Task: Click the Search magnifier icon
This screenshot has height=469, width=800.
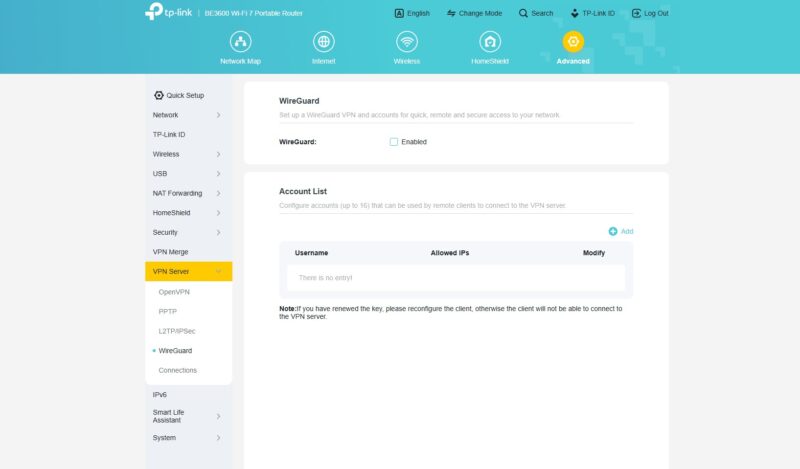Action: coord(523,13)
